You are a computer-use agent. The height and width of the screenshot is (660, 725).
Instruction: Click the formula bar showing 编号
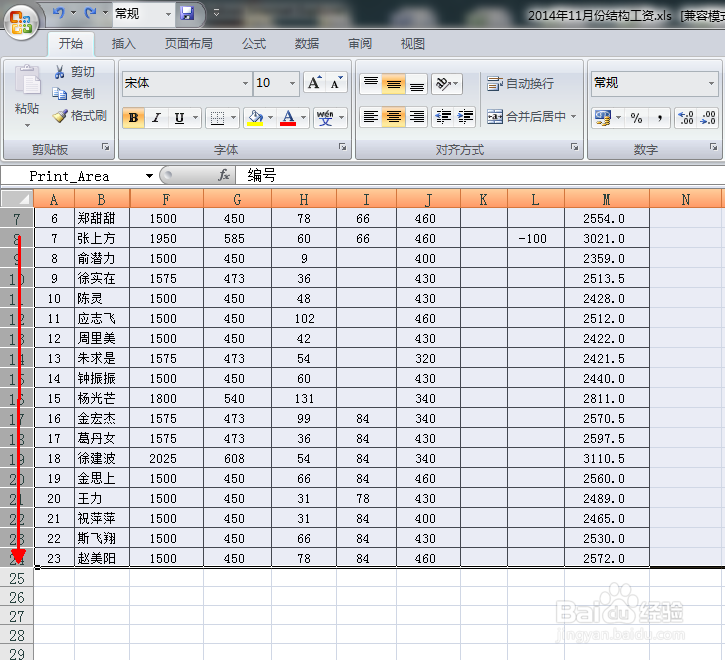click(x=480, y=175)
